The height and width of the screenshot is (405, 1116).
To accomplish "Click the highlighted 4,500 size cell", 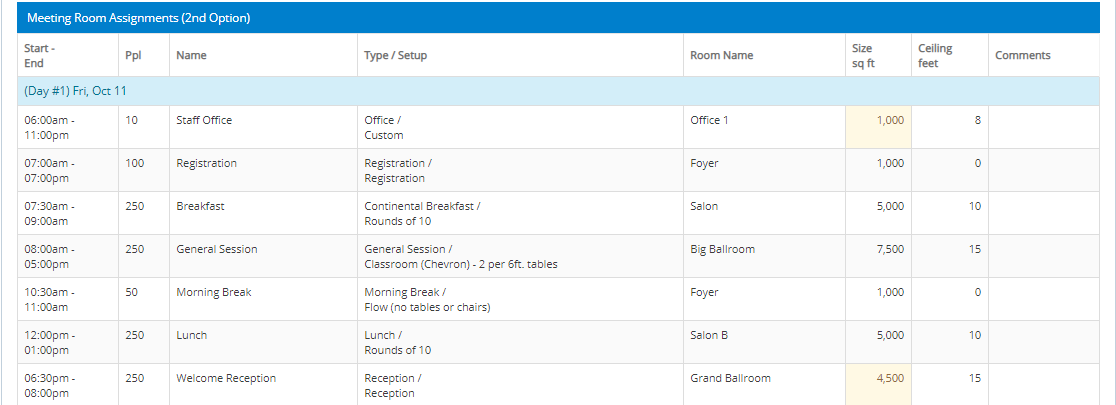I will pyautogui.click(x=889, y=378).
